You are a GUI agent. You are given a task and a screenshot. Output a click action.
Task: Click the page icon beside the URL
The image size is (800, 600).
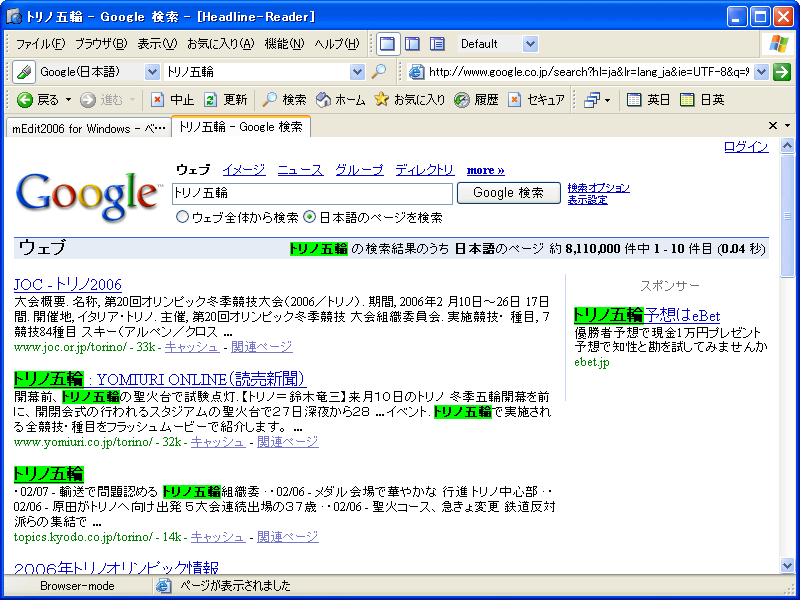[416, 72]
